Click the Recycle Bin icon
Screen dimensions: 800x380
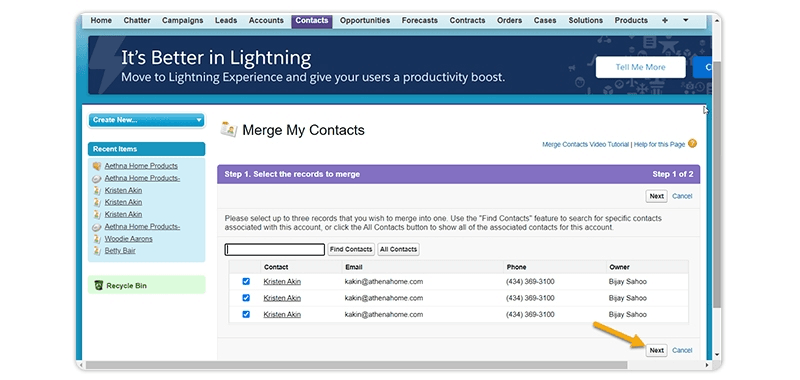pyautogui.click(x=99, y=286)
